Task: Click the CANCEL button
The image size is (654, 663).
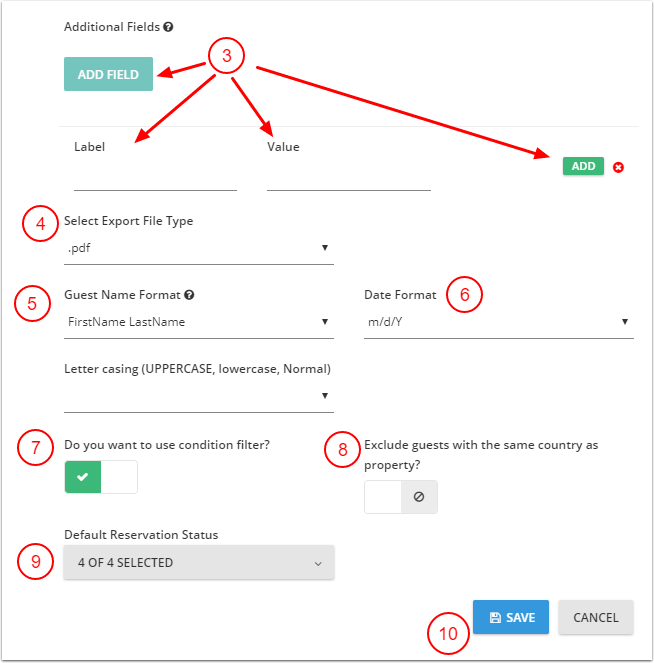Action: click(596, 618)
